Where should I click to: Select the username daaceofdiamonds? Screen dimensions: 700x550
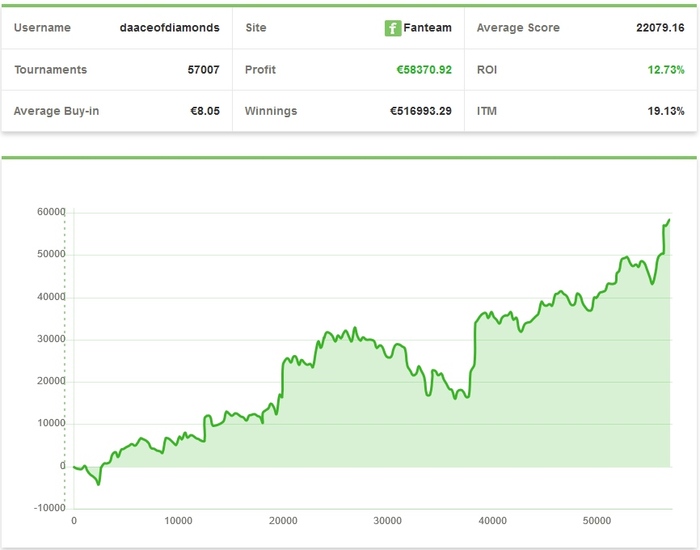coord(170,28)
